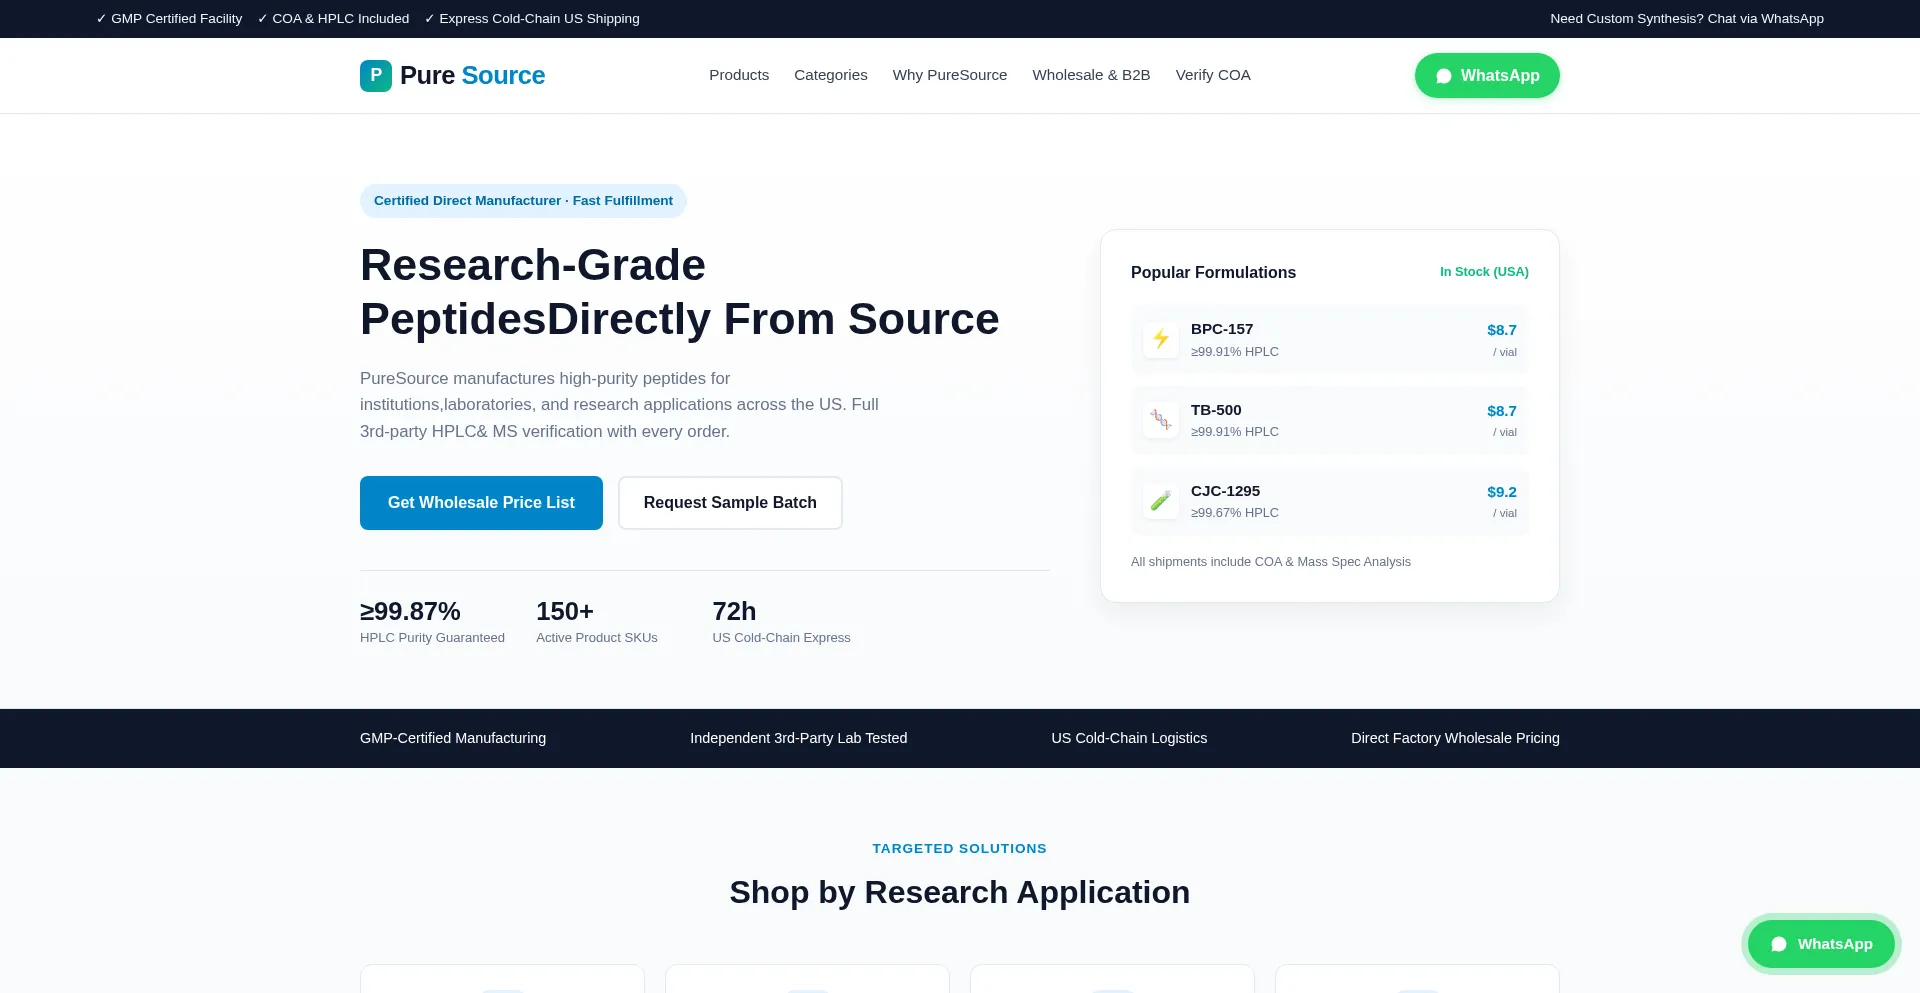1920x993 pixels.
Task: Click the TB-500 '$8.7' price
Action: (x=1502, y=411)
